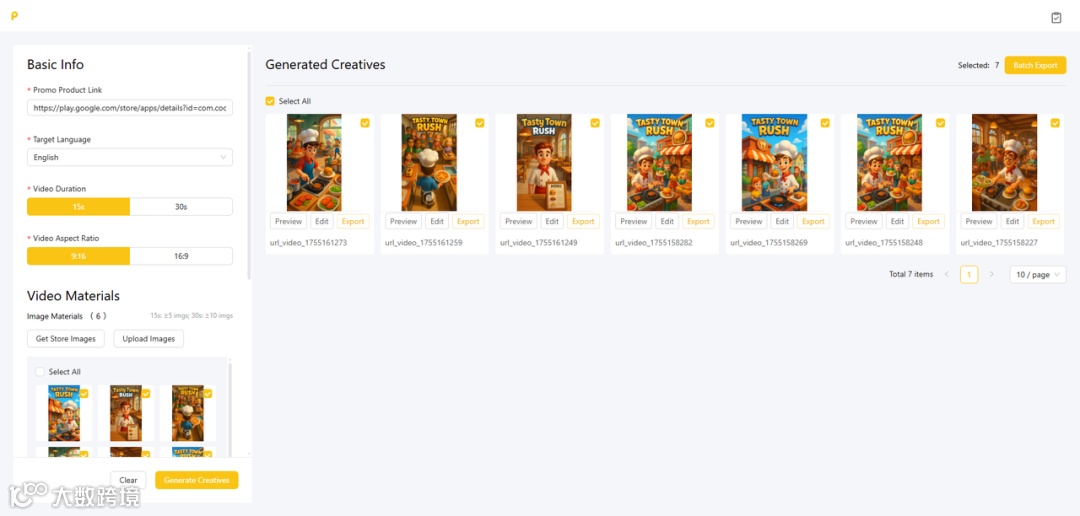Uncheck the url_video_1755158248 creative checkbox
1080x516 pixels.
(x=939, y=123)
